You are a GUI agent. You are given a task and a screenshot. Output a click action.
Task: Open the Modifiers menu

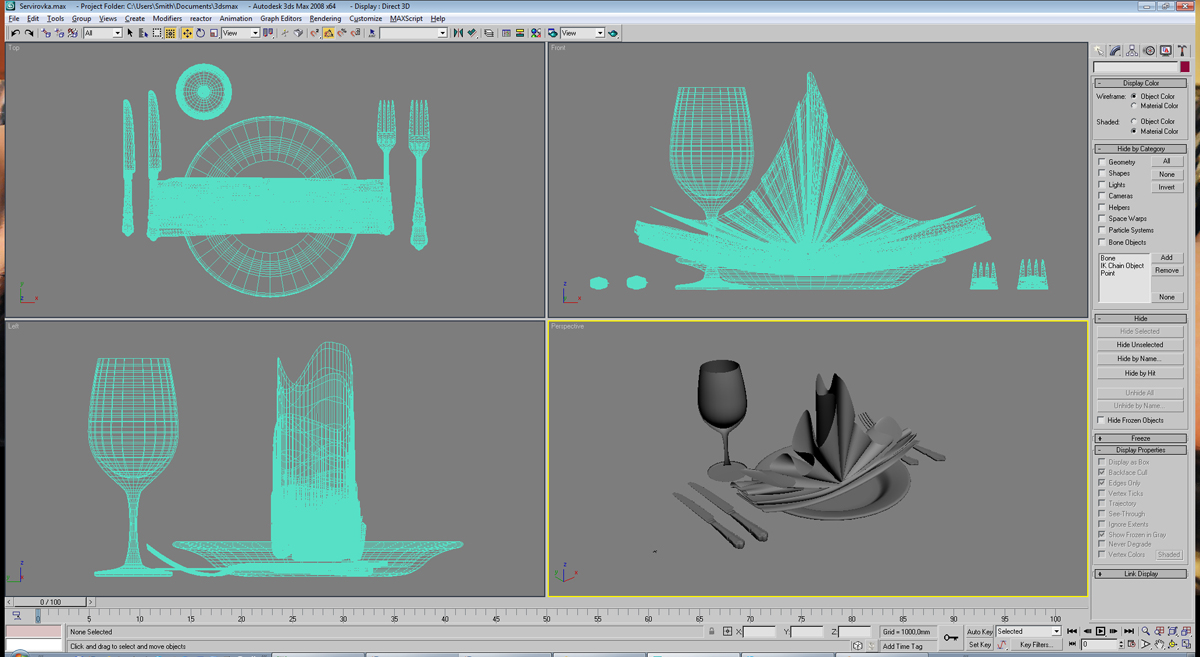(167, 18)
